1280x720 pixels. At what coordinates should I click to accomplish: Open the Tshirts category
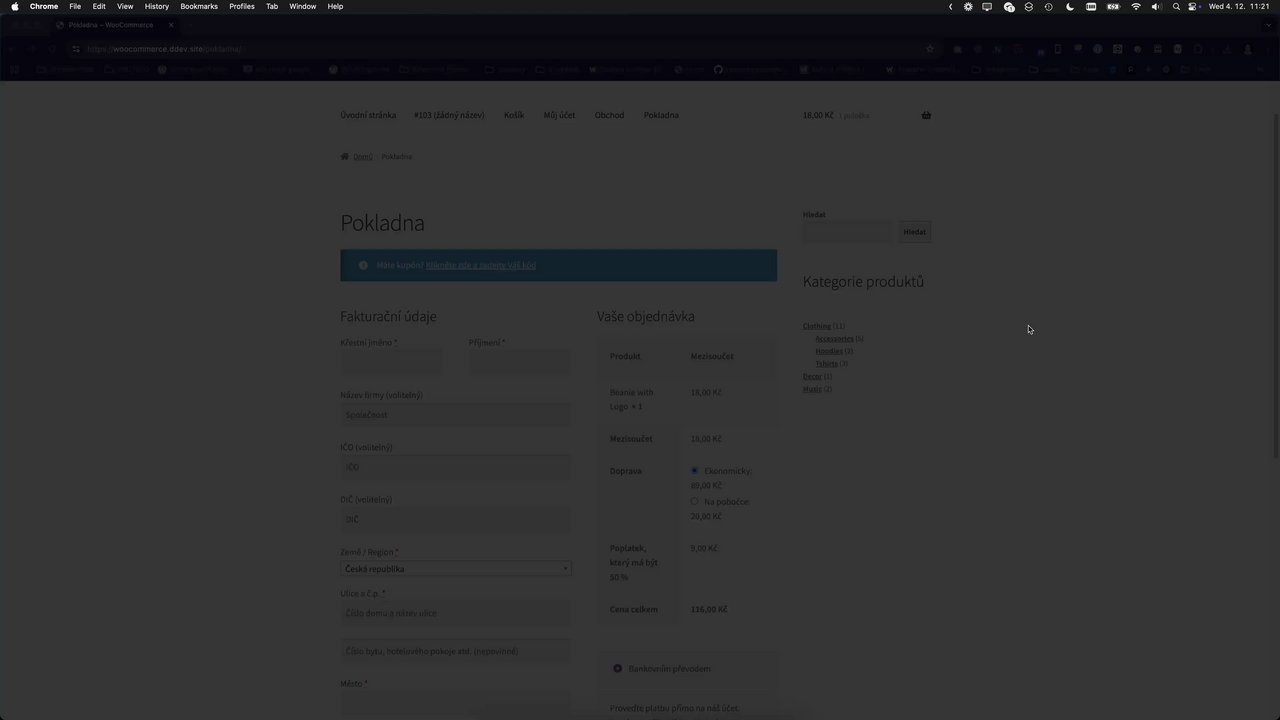[x=827, y=363]
